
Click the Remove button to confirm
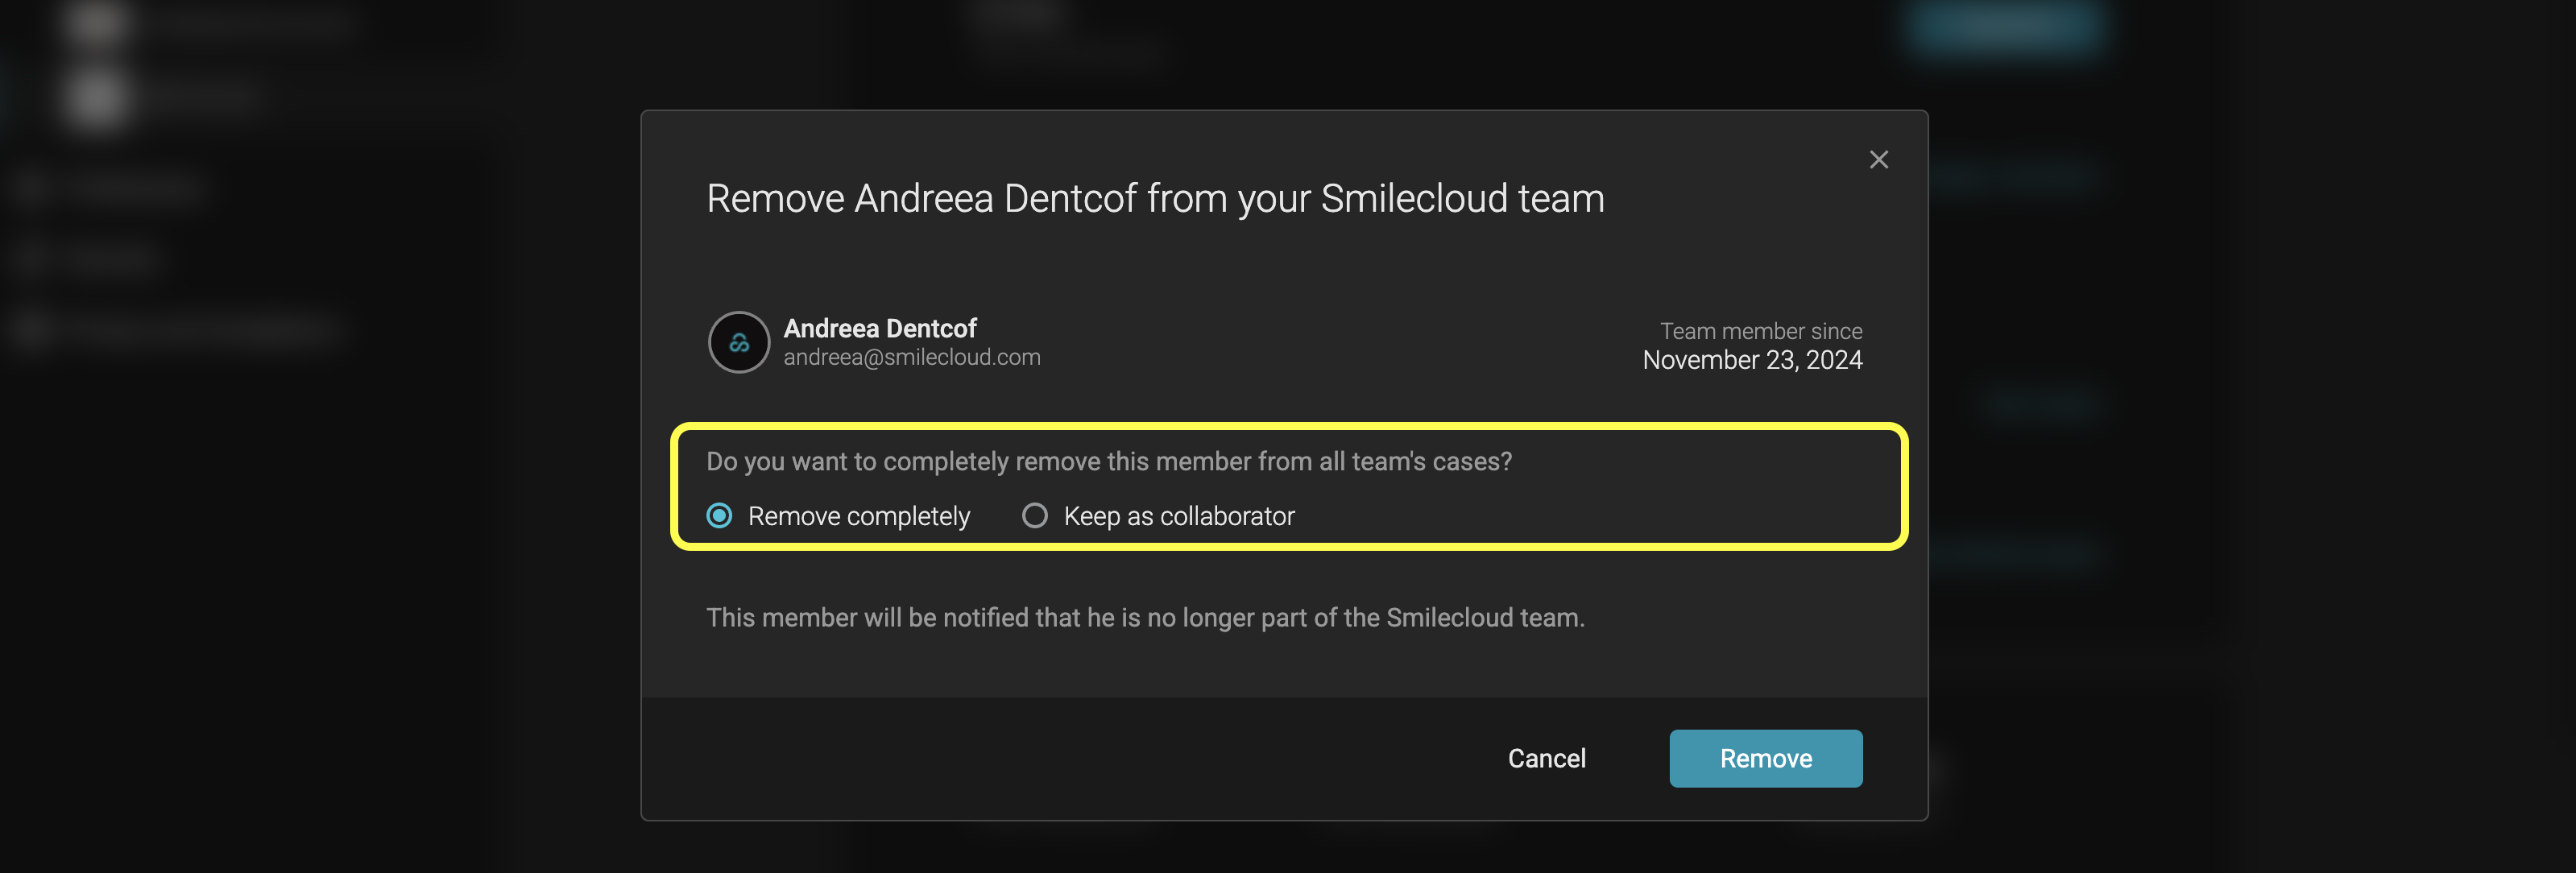[1765, 758]
